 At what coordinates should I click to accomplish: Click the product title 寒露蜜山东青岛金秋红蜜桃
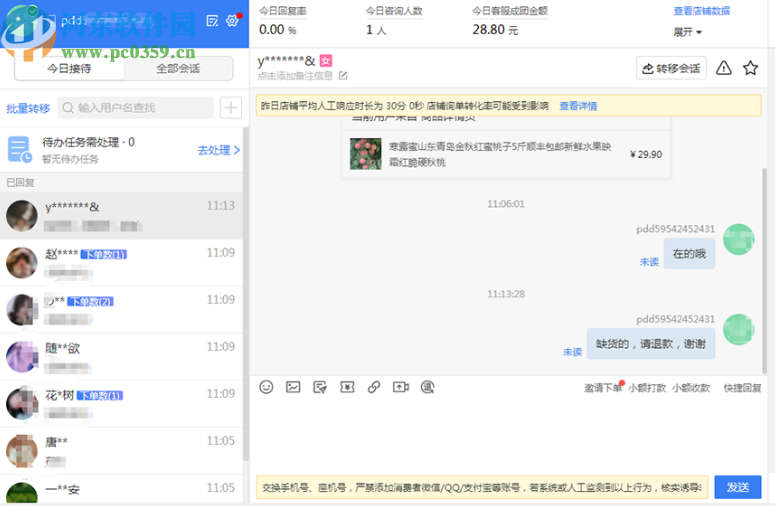(500, 154)
